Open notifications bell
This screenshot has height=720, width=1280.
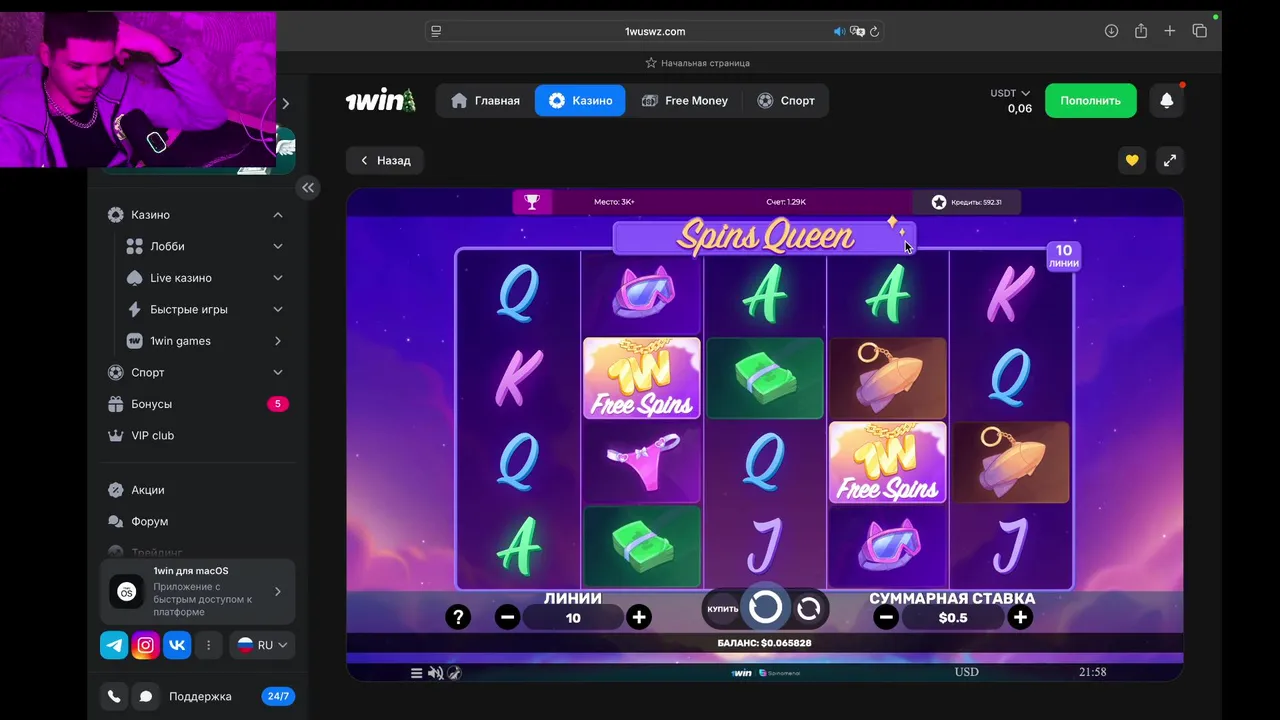[x=1166, y=100]
